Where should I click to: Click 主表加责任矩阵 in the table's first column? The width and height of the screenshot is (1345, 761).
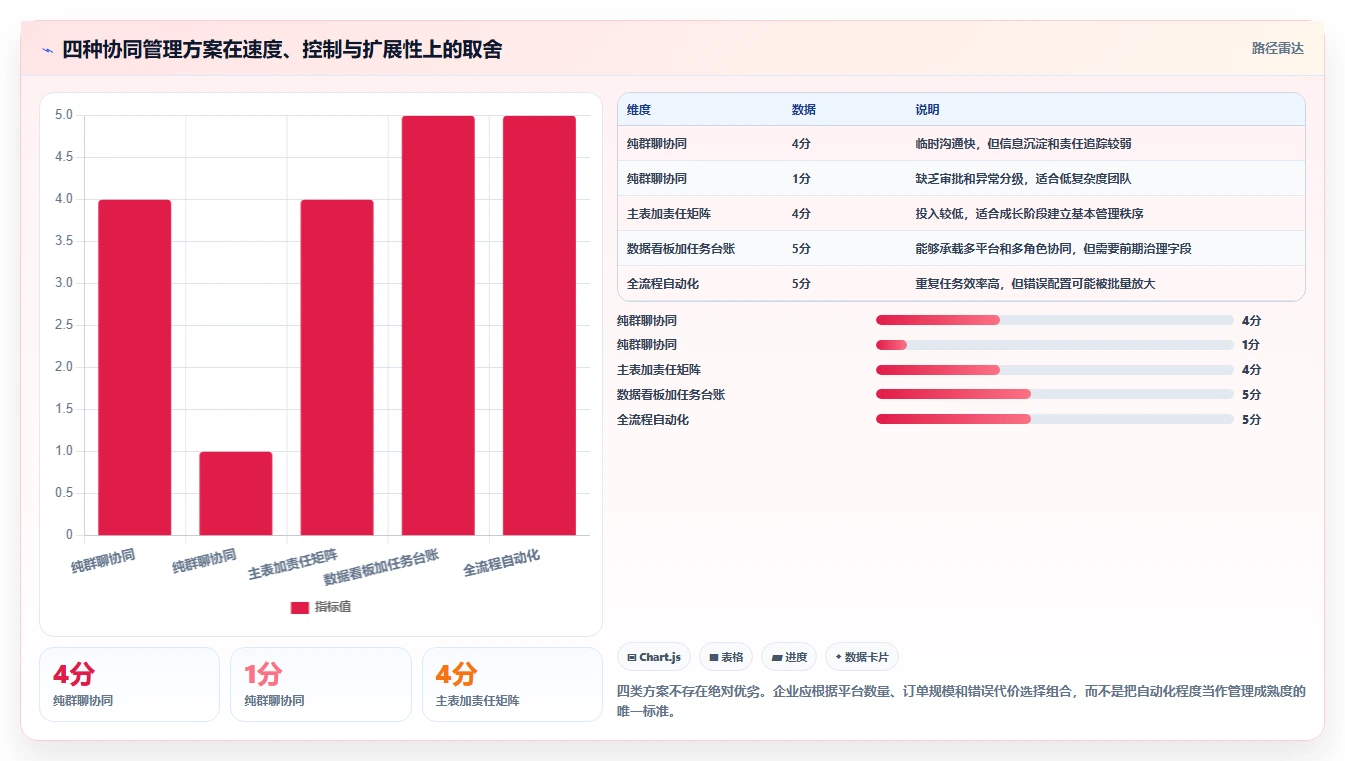pos(669,214)
